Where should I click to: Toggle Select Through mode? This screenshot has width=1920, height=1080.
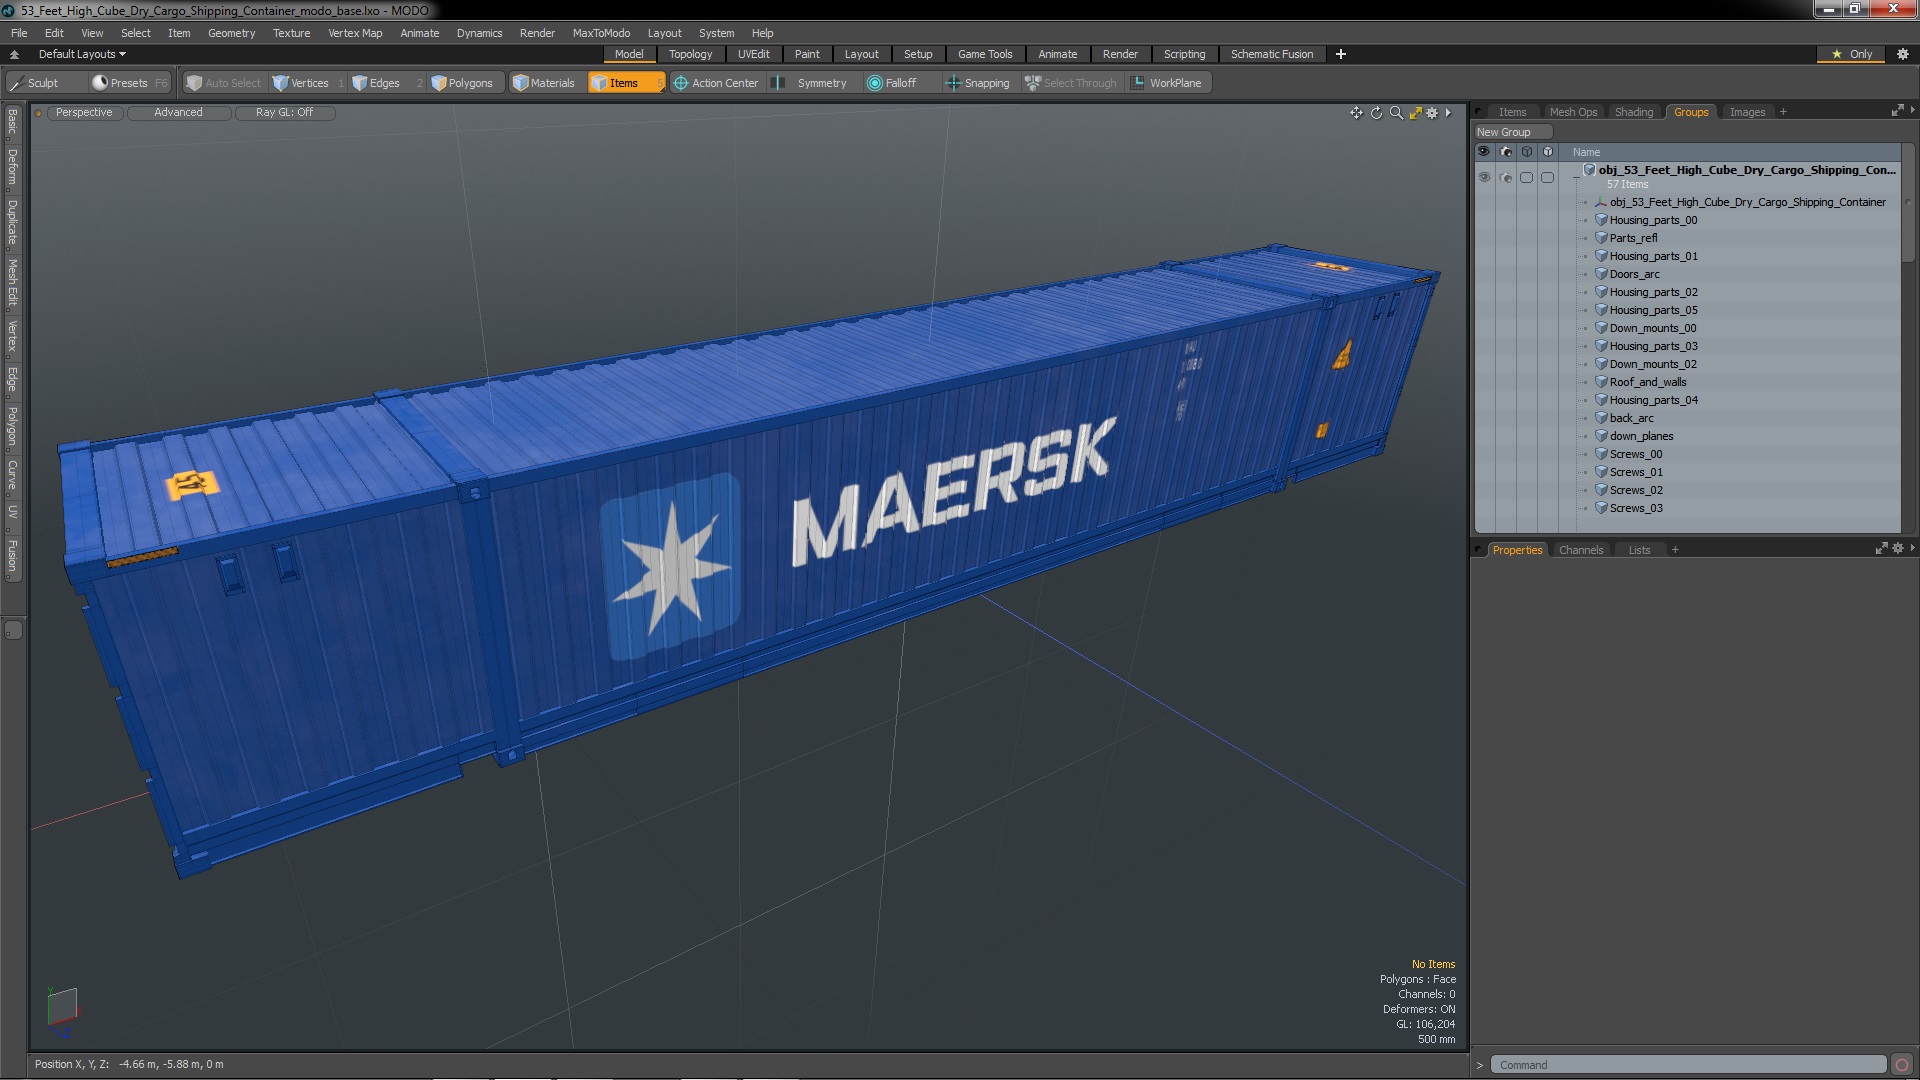[x=1071, y=83]
